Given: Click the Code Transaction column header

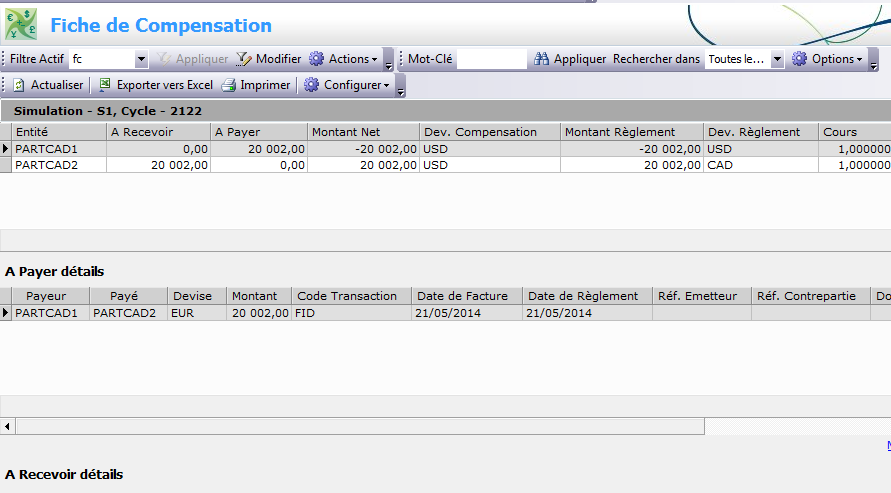Looking at the screenshot, I should point(351,296).
